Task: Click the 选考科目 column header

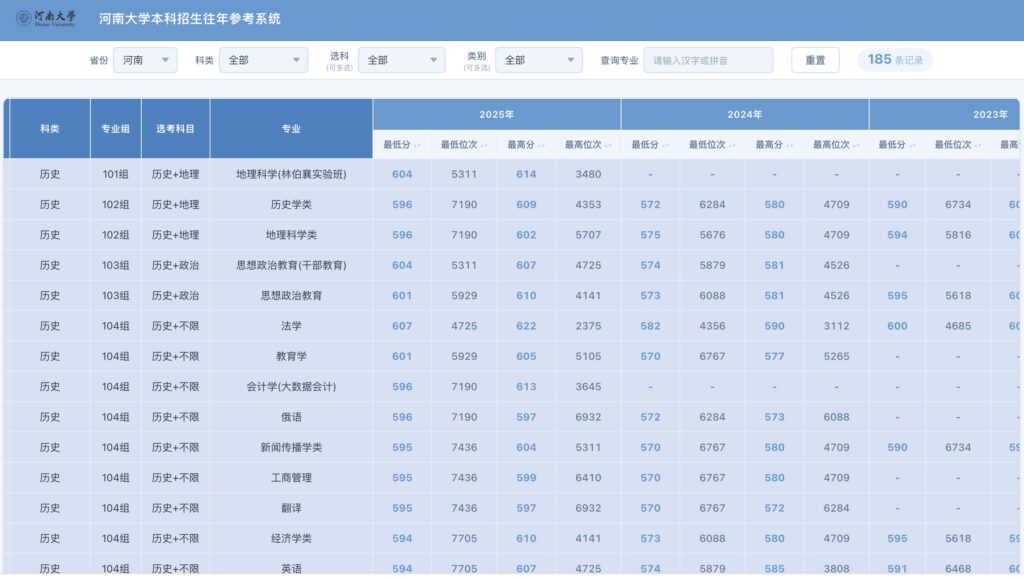Action: click(x=175, y=129)
